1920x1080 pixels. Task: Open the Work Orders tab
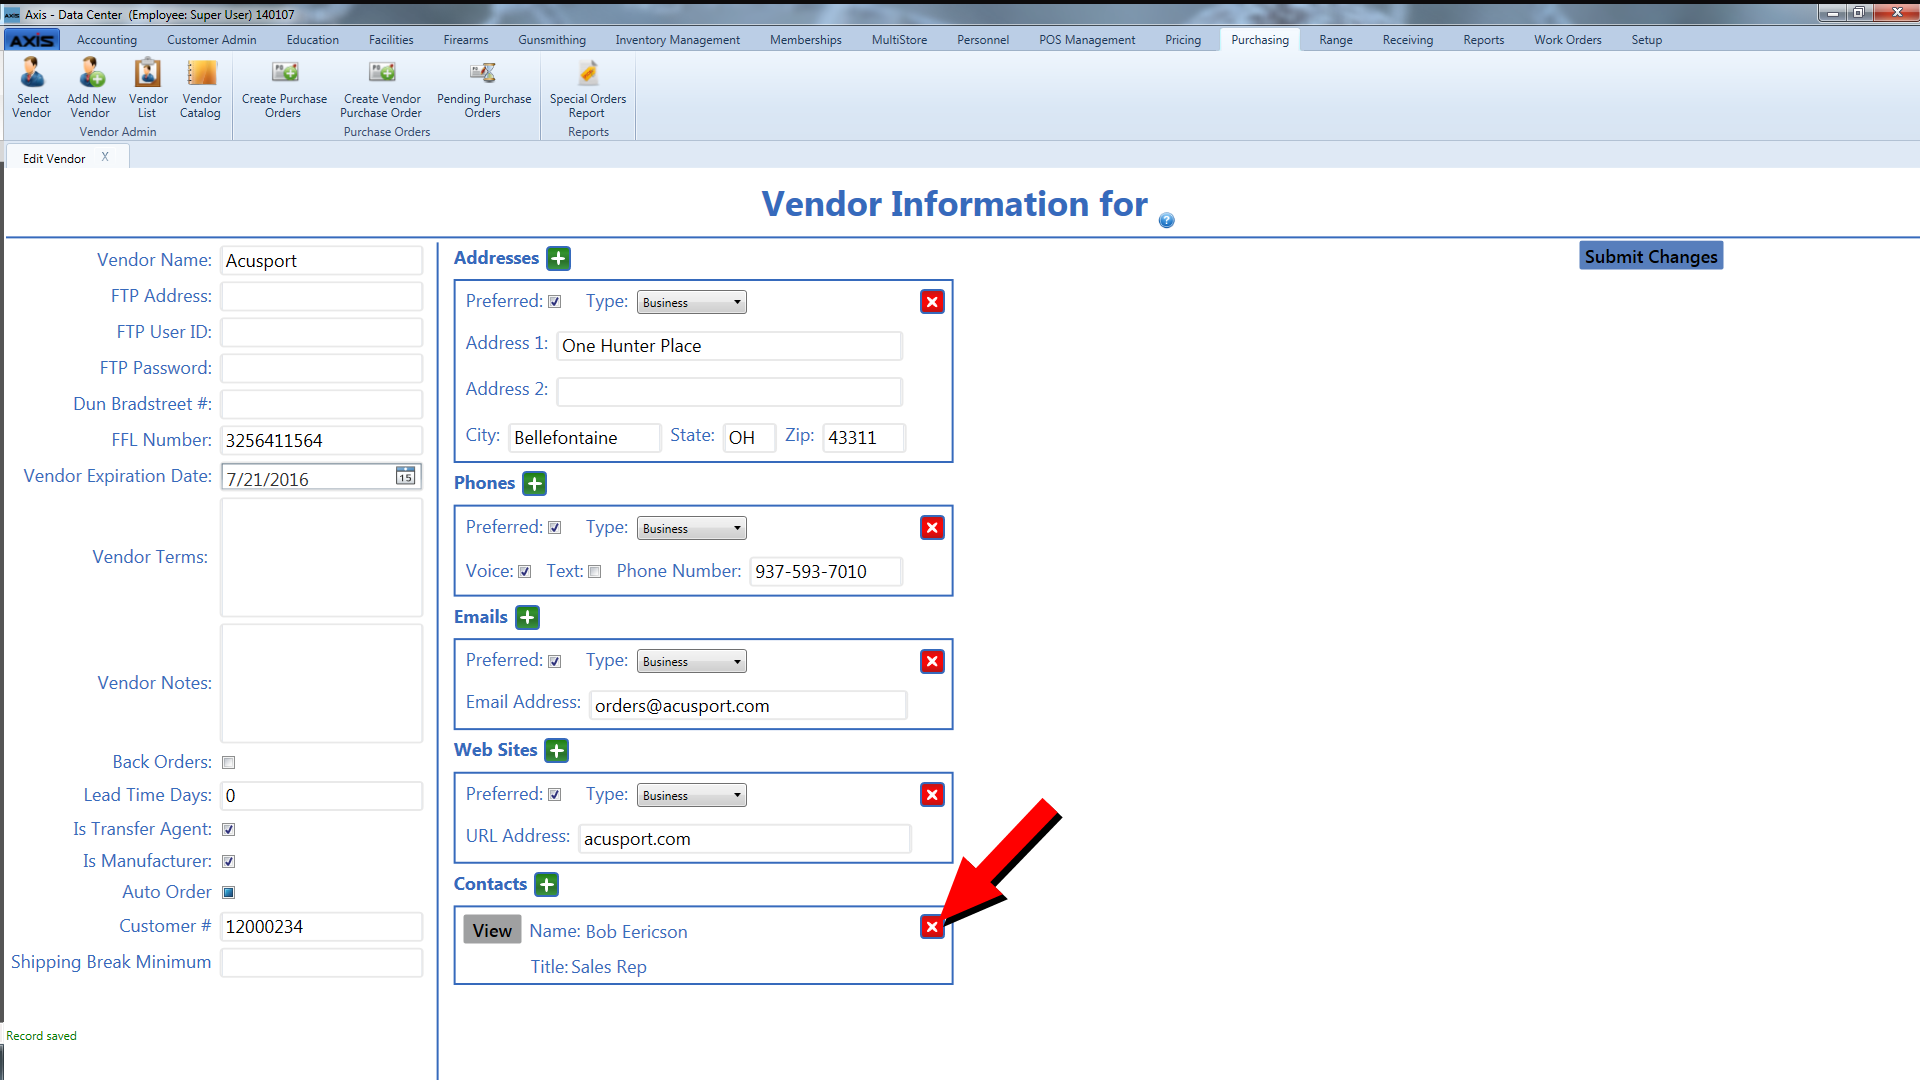tap(1567, 40)
